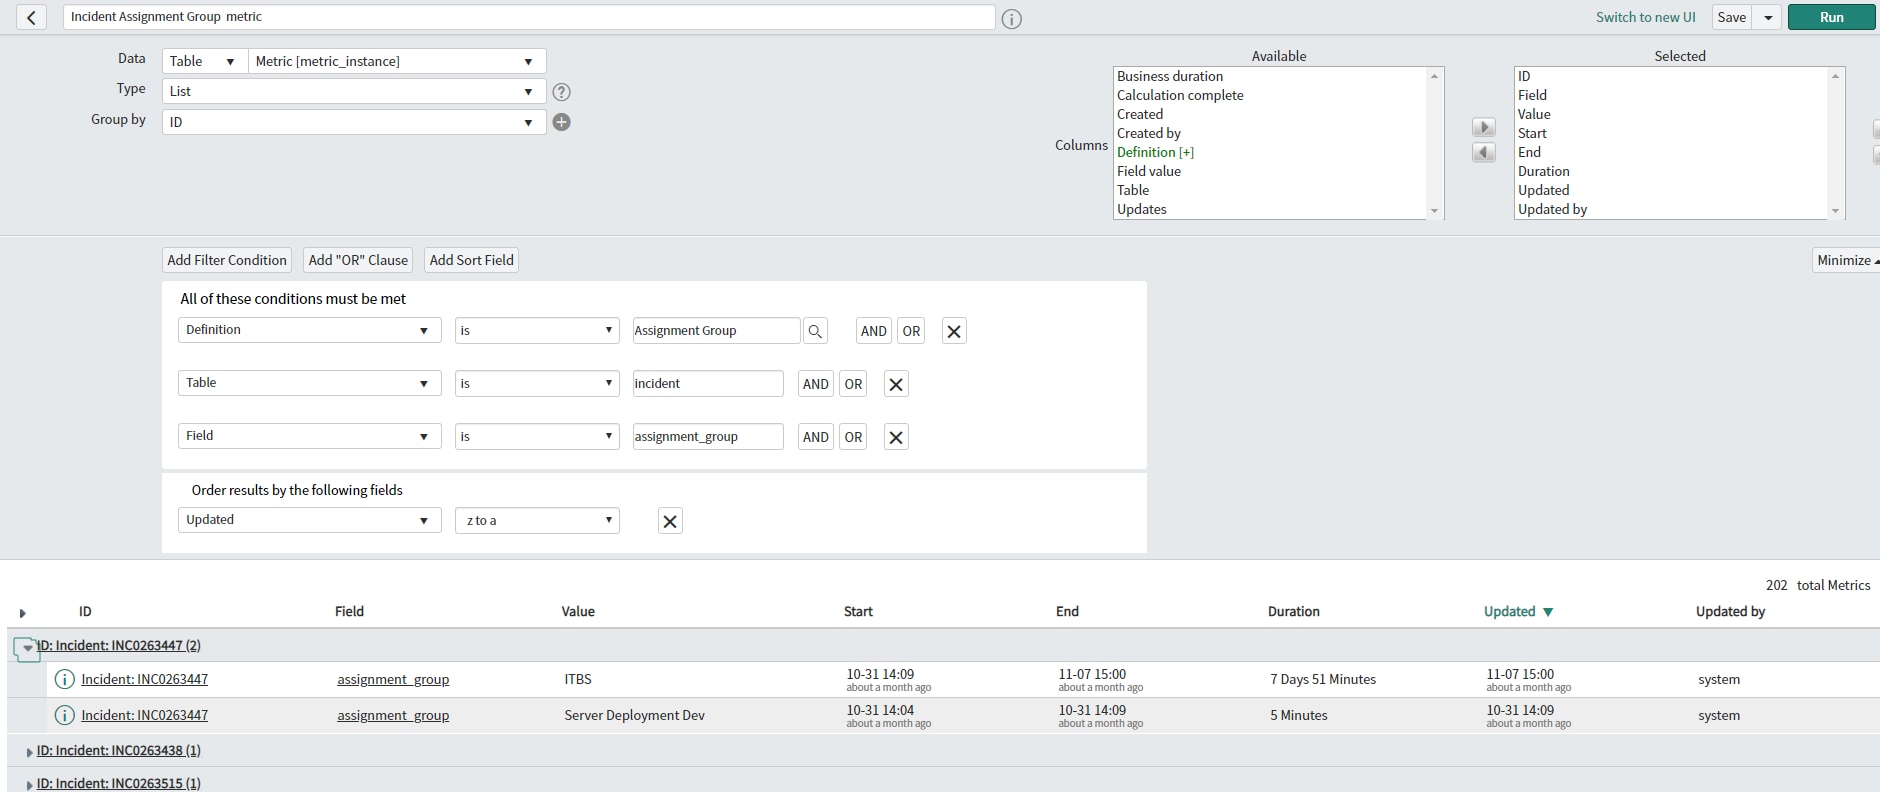Open Data source type Table dropdown

pos(204,61)
